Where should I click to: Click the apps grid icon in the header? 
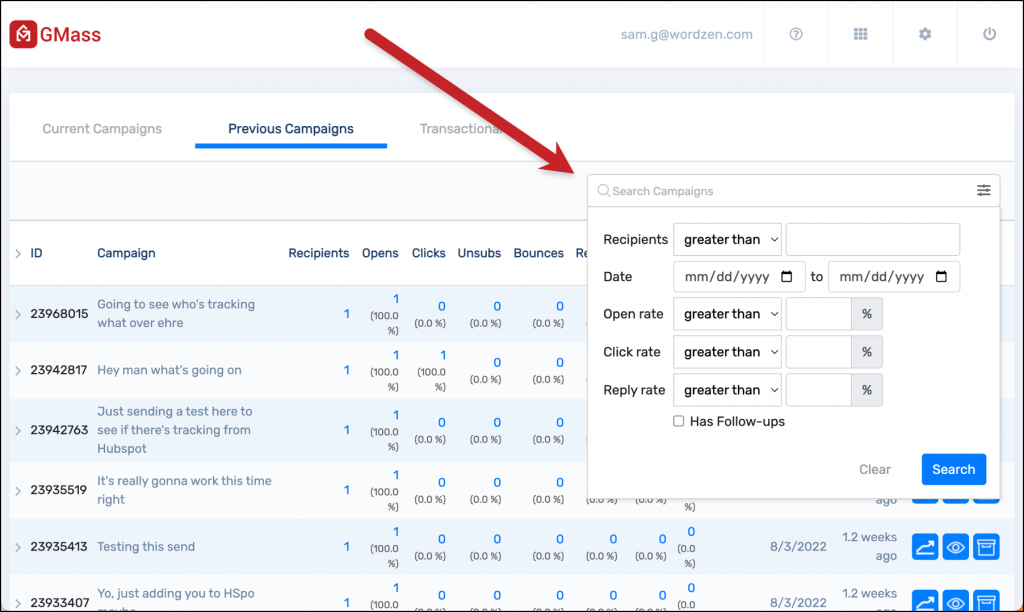coord(860,33)
